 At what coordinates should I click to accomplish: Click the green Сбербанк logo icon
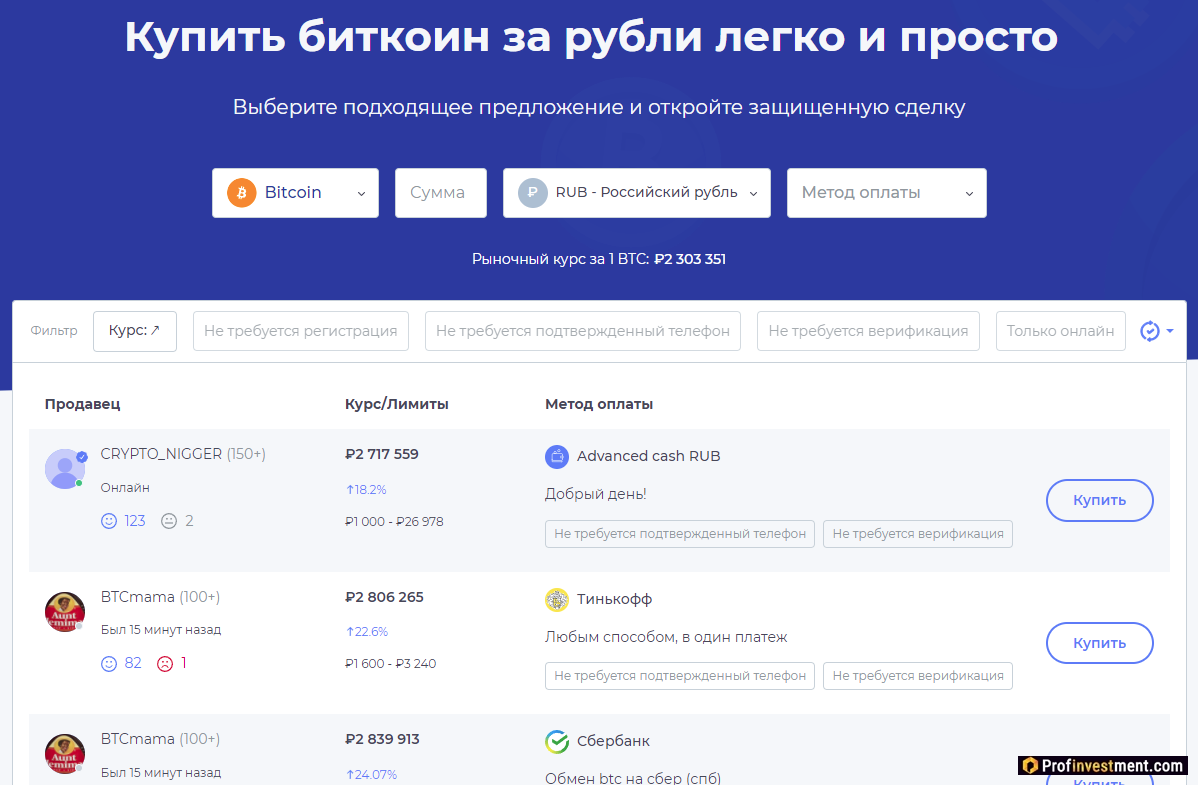[557, 741]
